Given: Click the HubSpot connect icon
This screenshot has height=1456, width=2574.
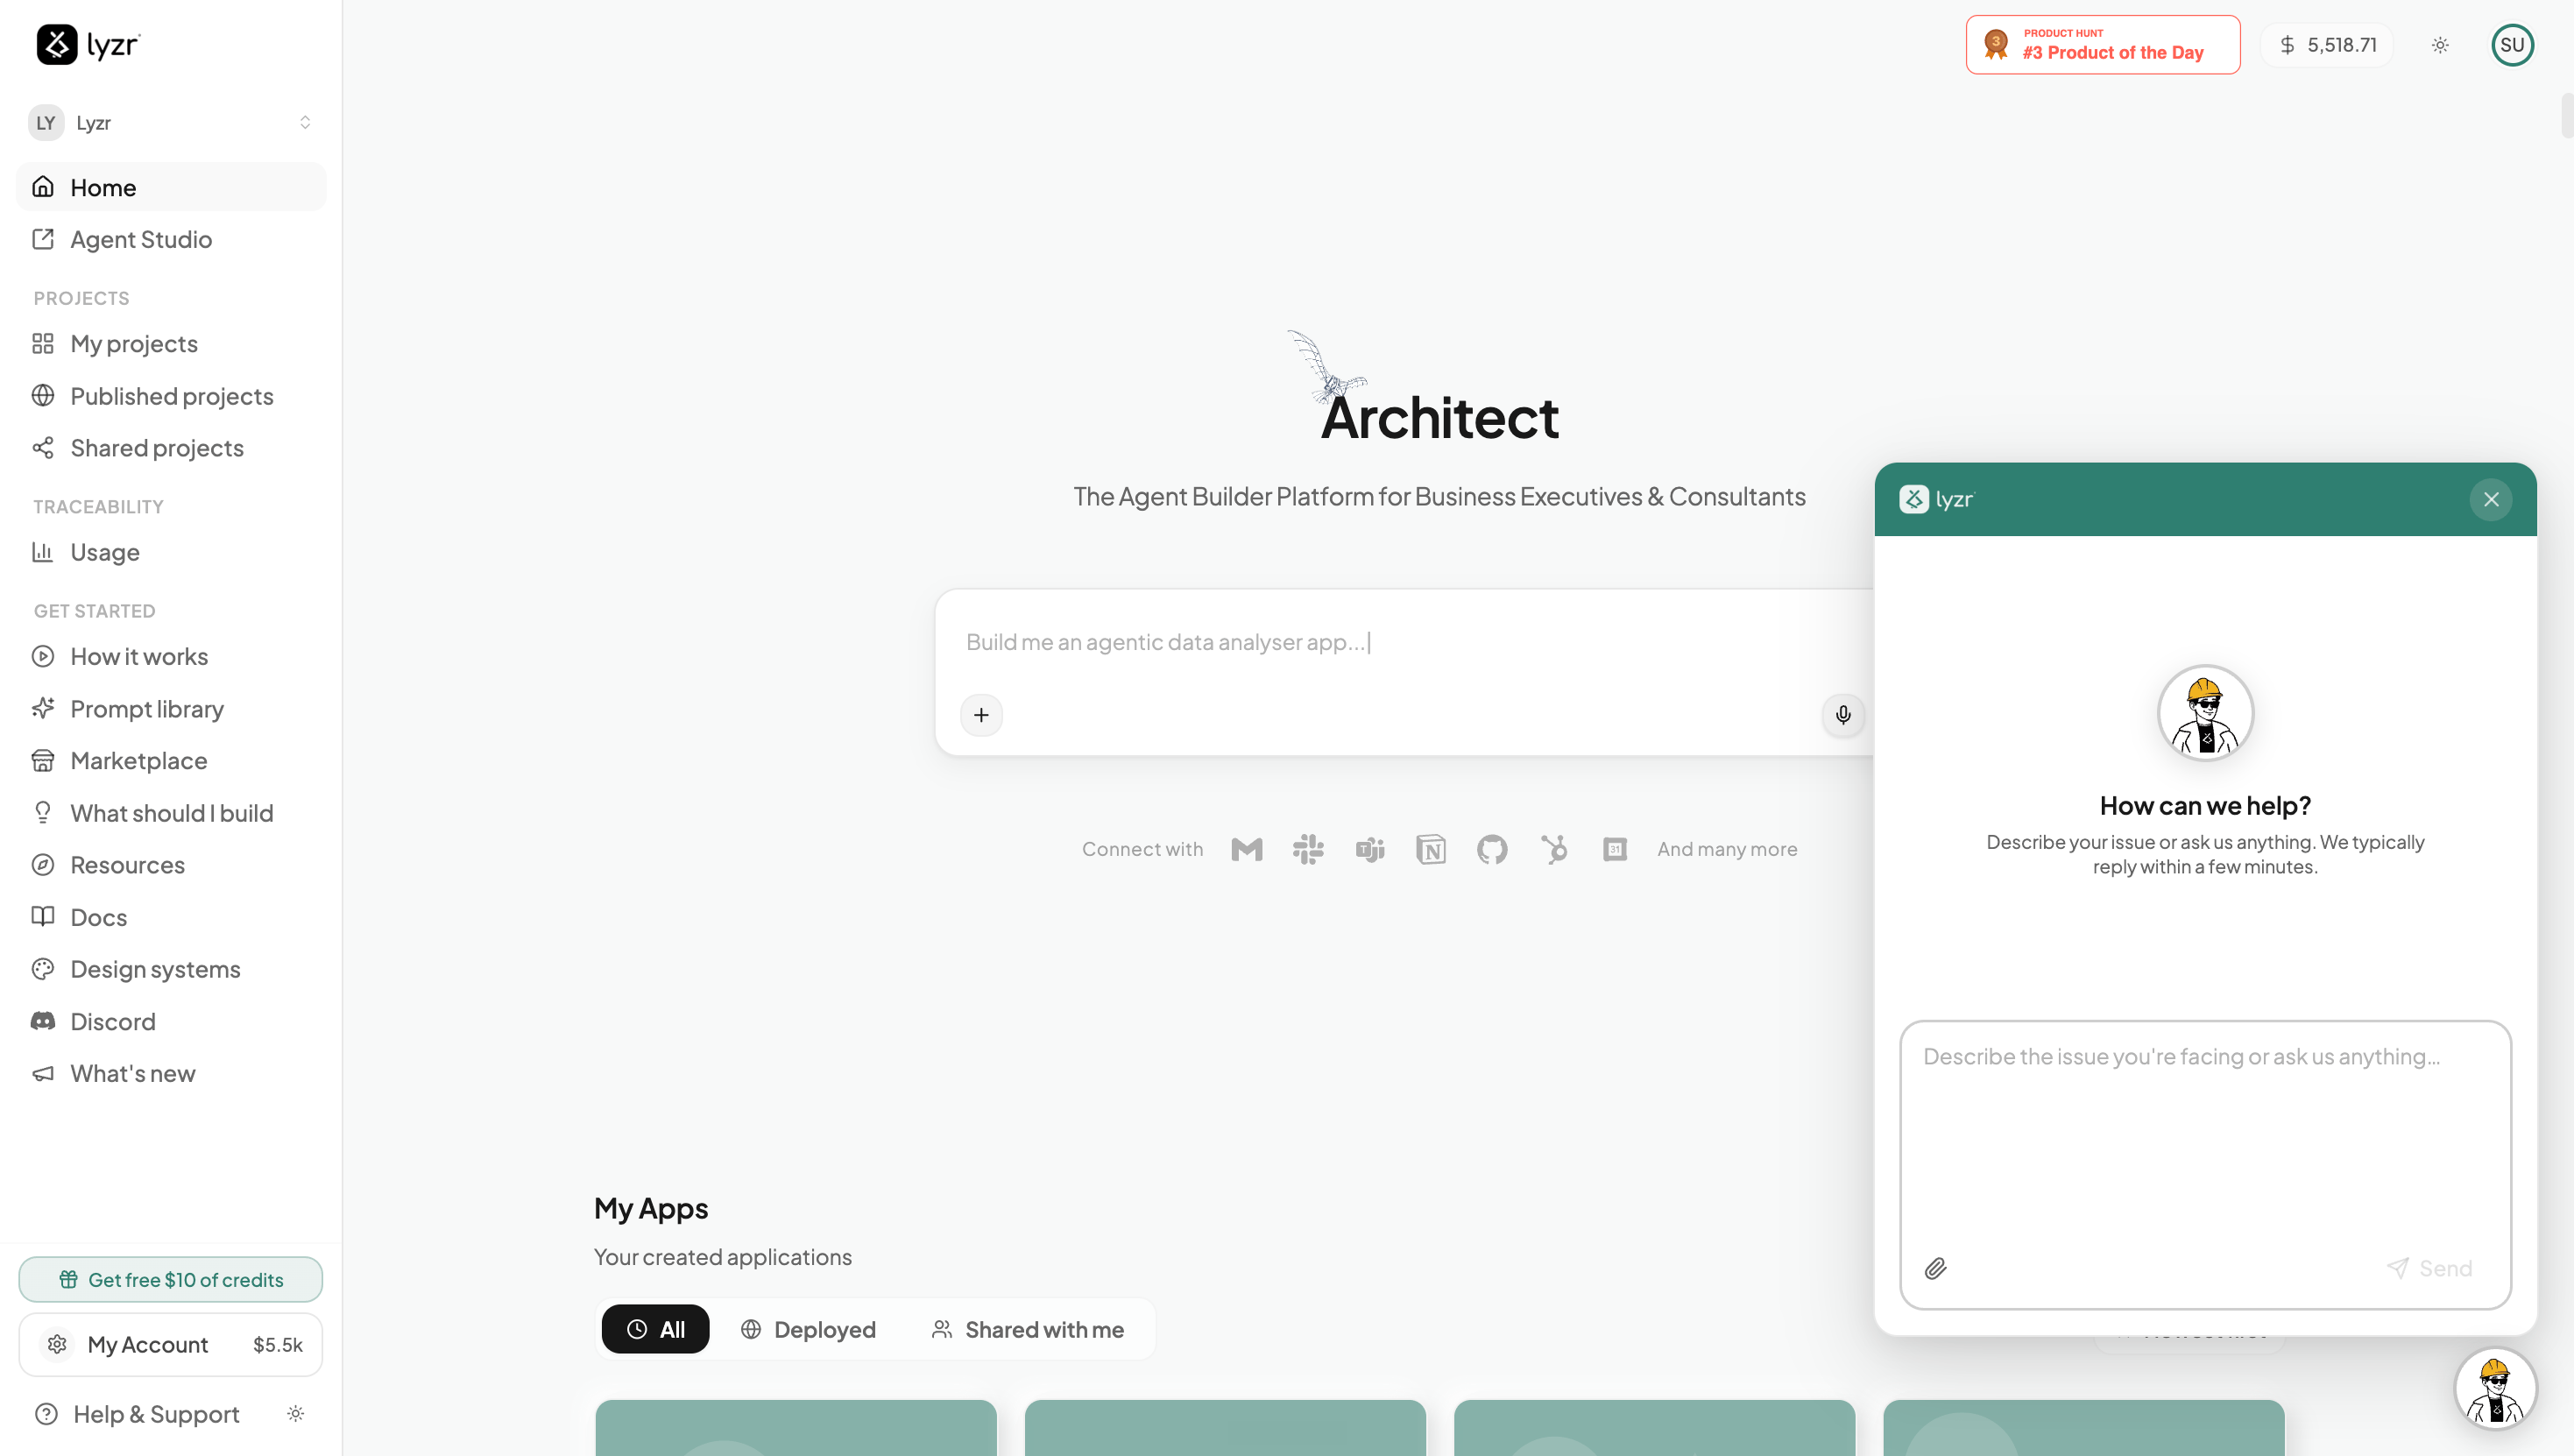Looking at the screenshot, I should tap(1554, 850).
